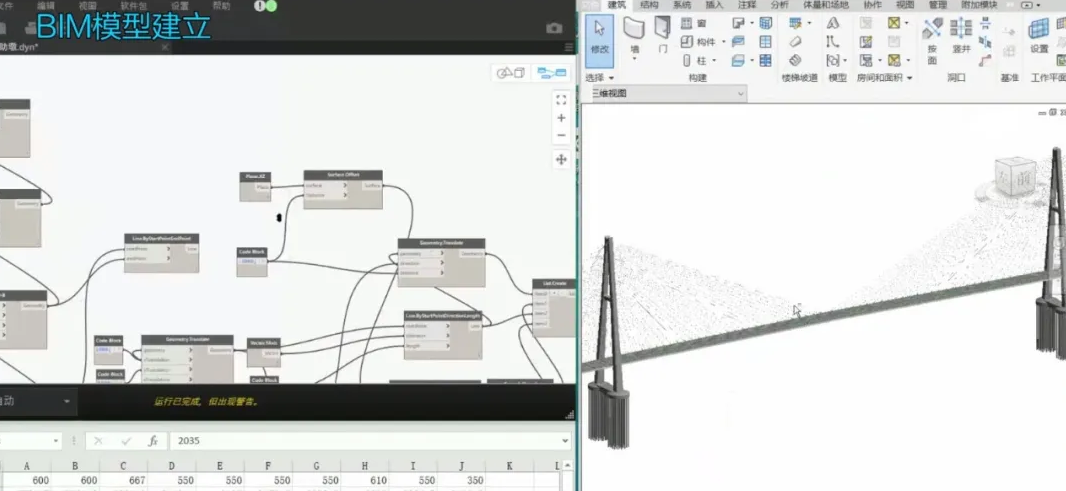Select the Model Group icon in Revit
Image resolution: width=1066 pixels, height=491 pixels.
(832, 61)
